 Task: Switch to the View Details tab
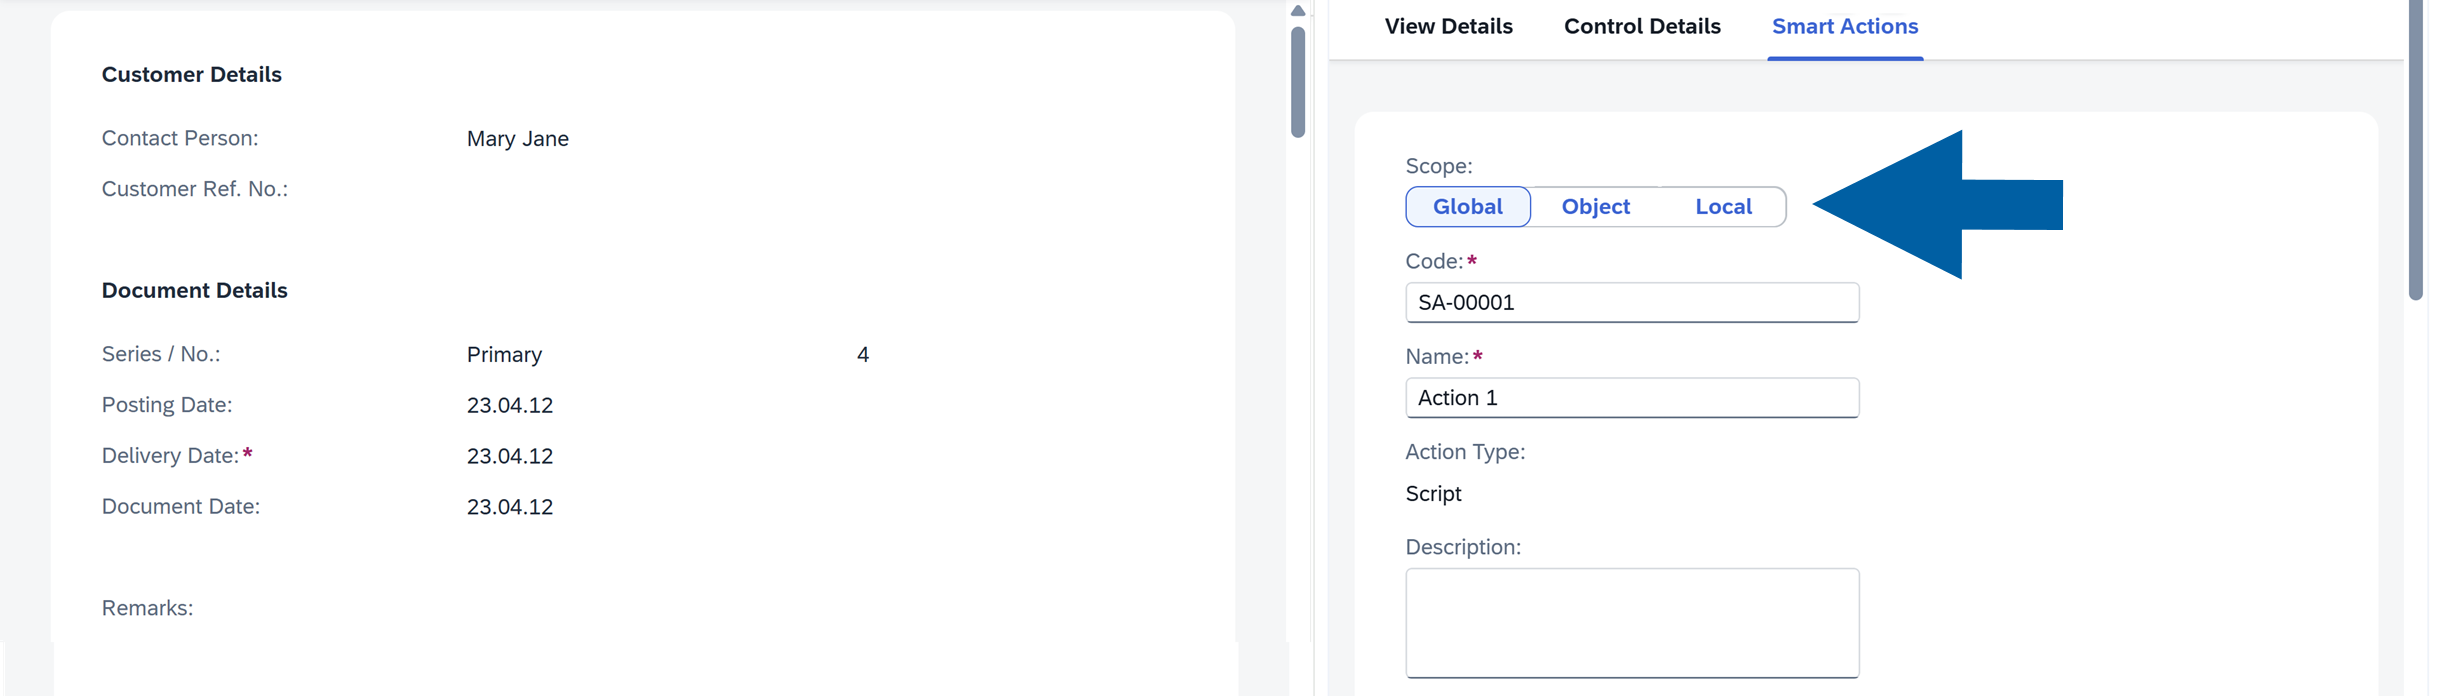(1447, 26)
